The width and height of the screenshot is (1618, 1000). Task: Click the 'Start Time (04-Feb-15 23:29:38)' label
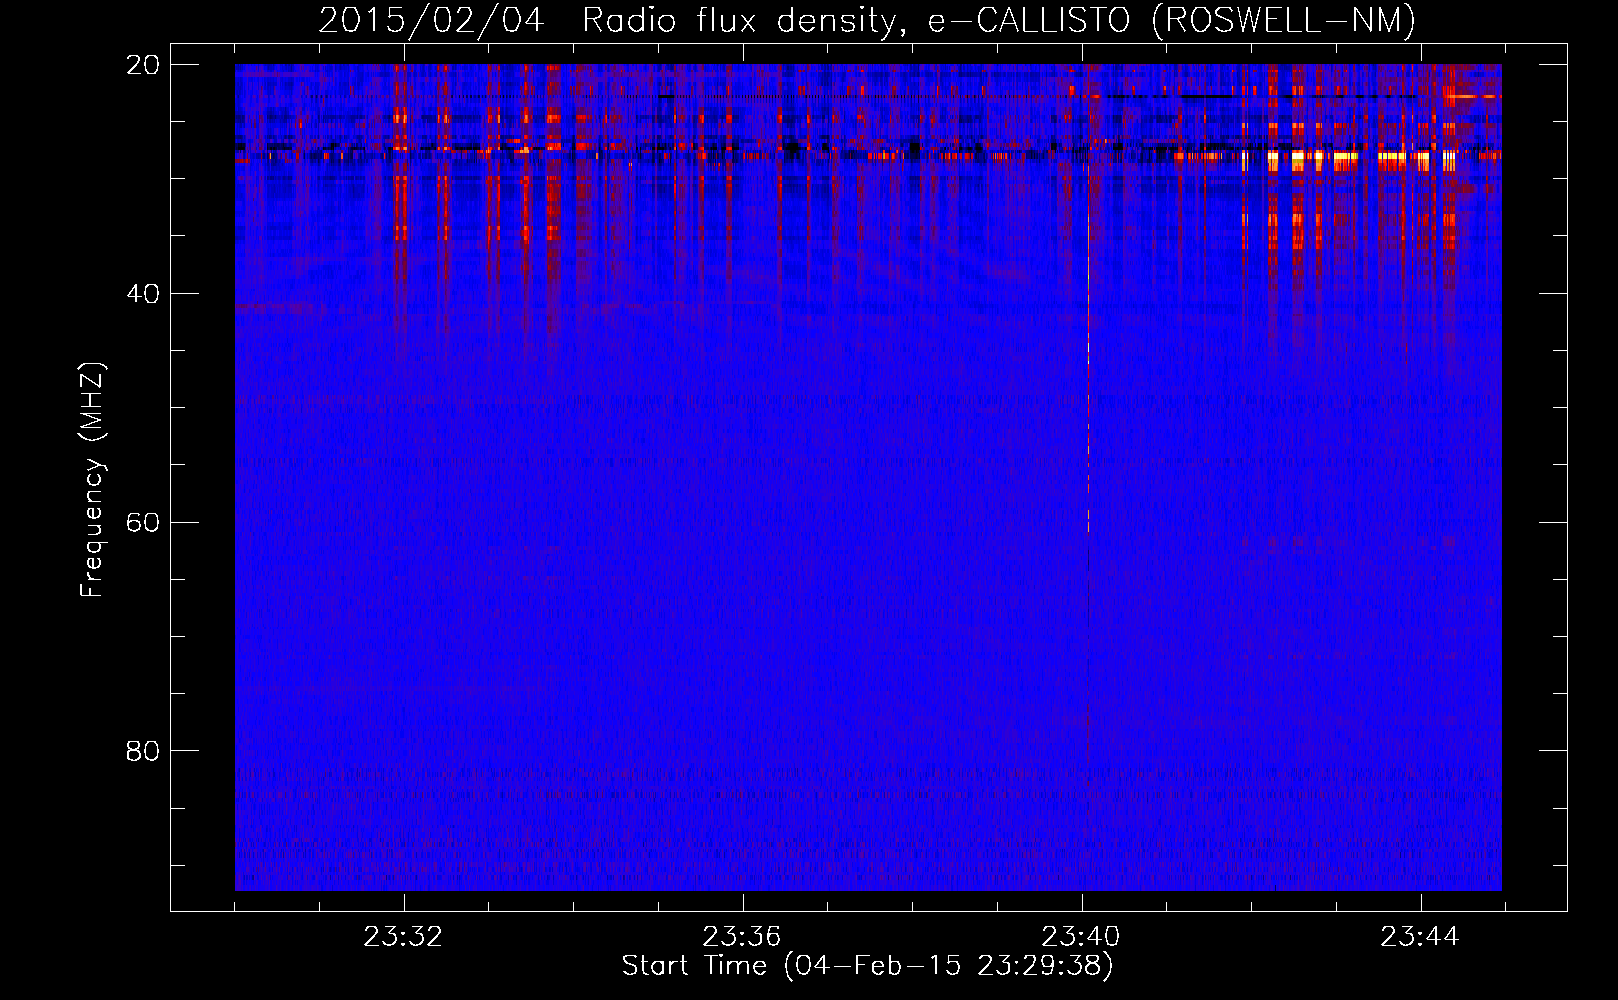point(867,966)
